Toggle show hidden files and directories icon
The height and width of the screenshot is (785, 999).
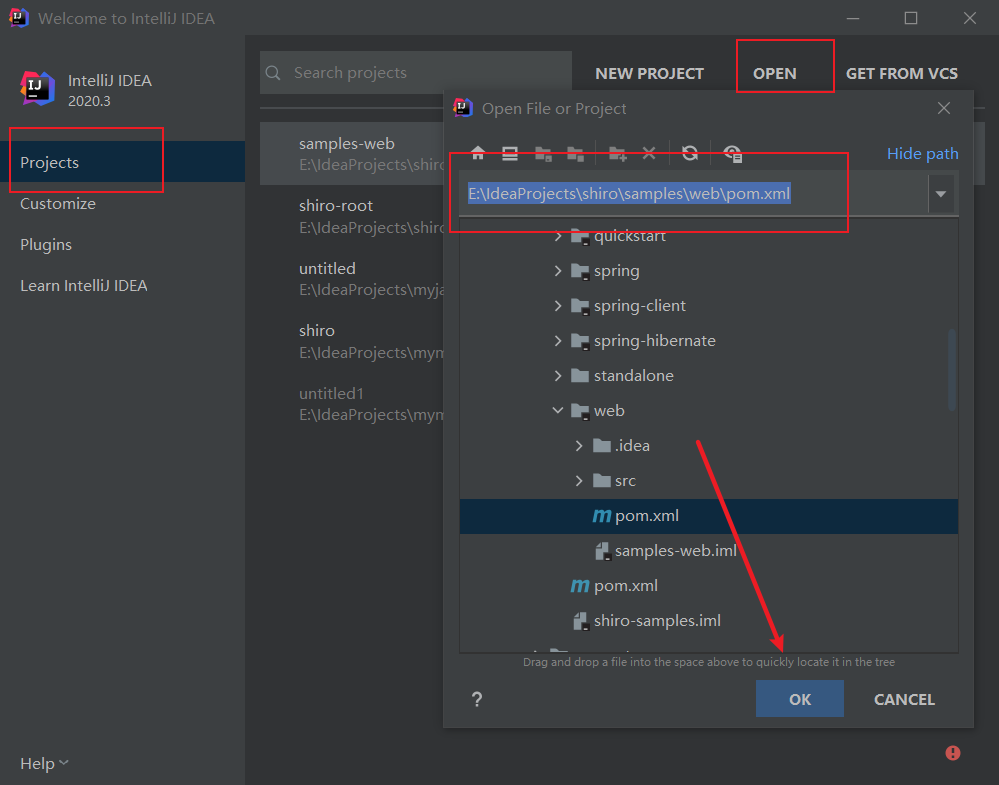click(732, 154)
